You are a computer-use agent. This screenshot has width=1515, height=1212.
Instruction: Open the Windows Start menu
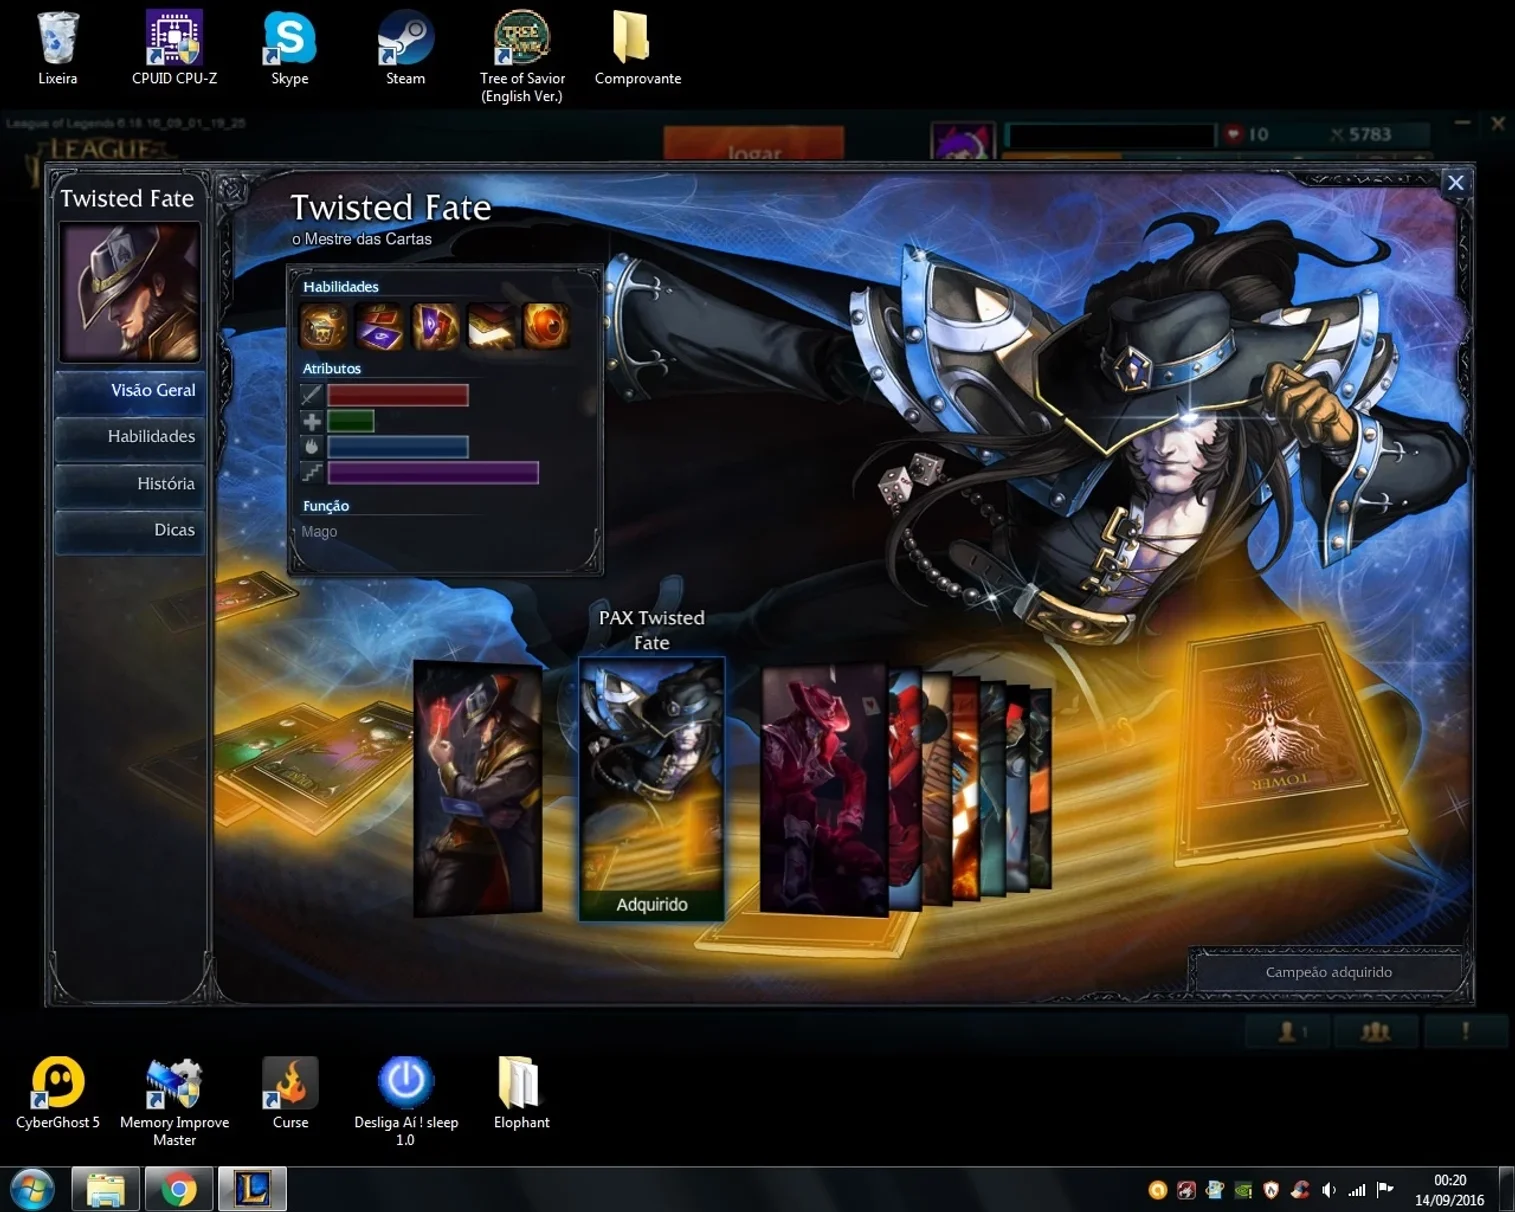pos(33,1190)
